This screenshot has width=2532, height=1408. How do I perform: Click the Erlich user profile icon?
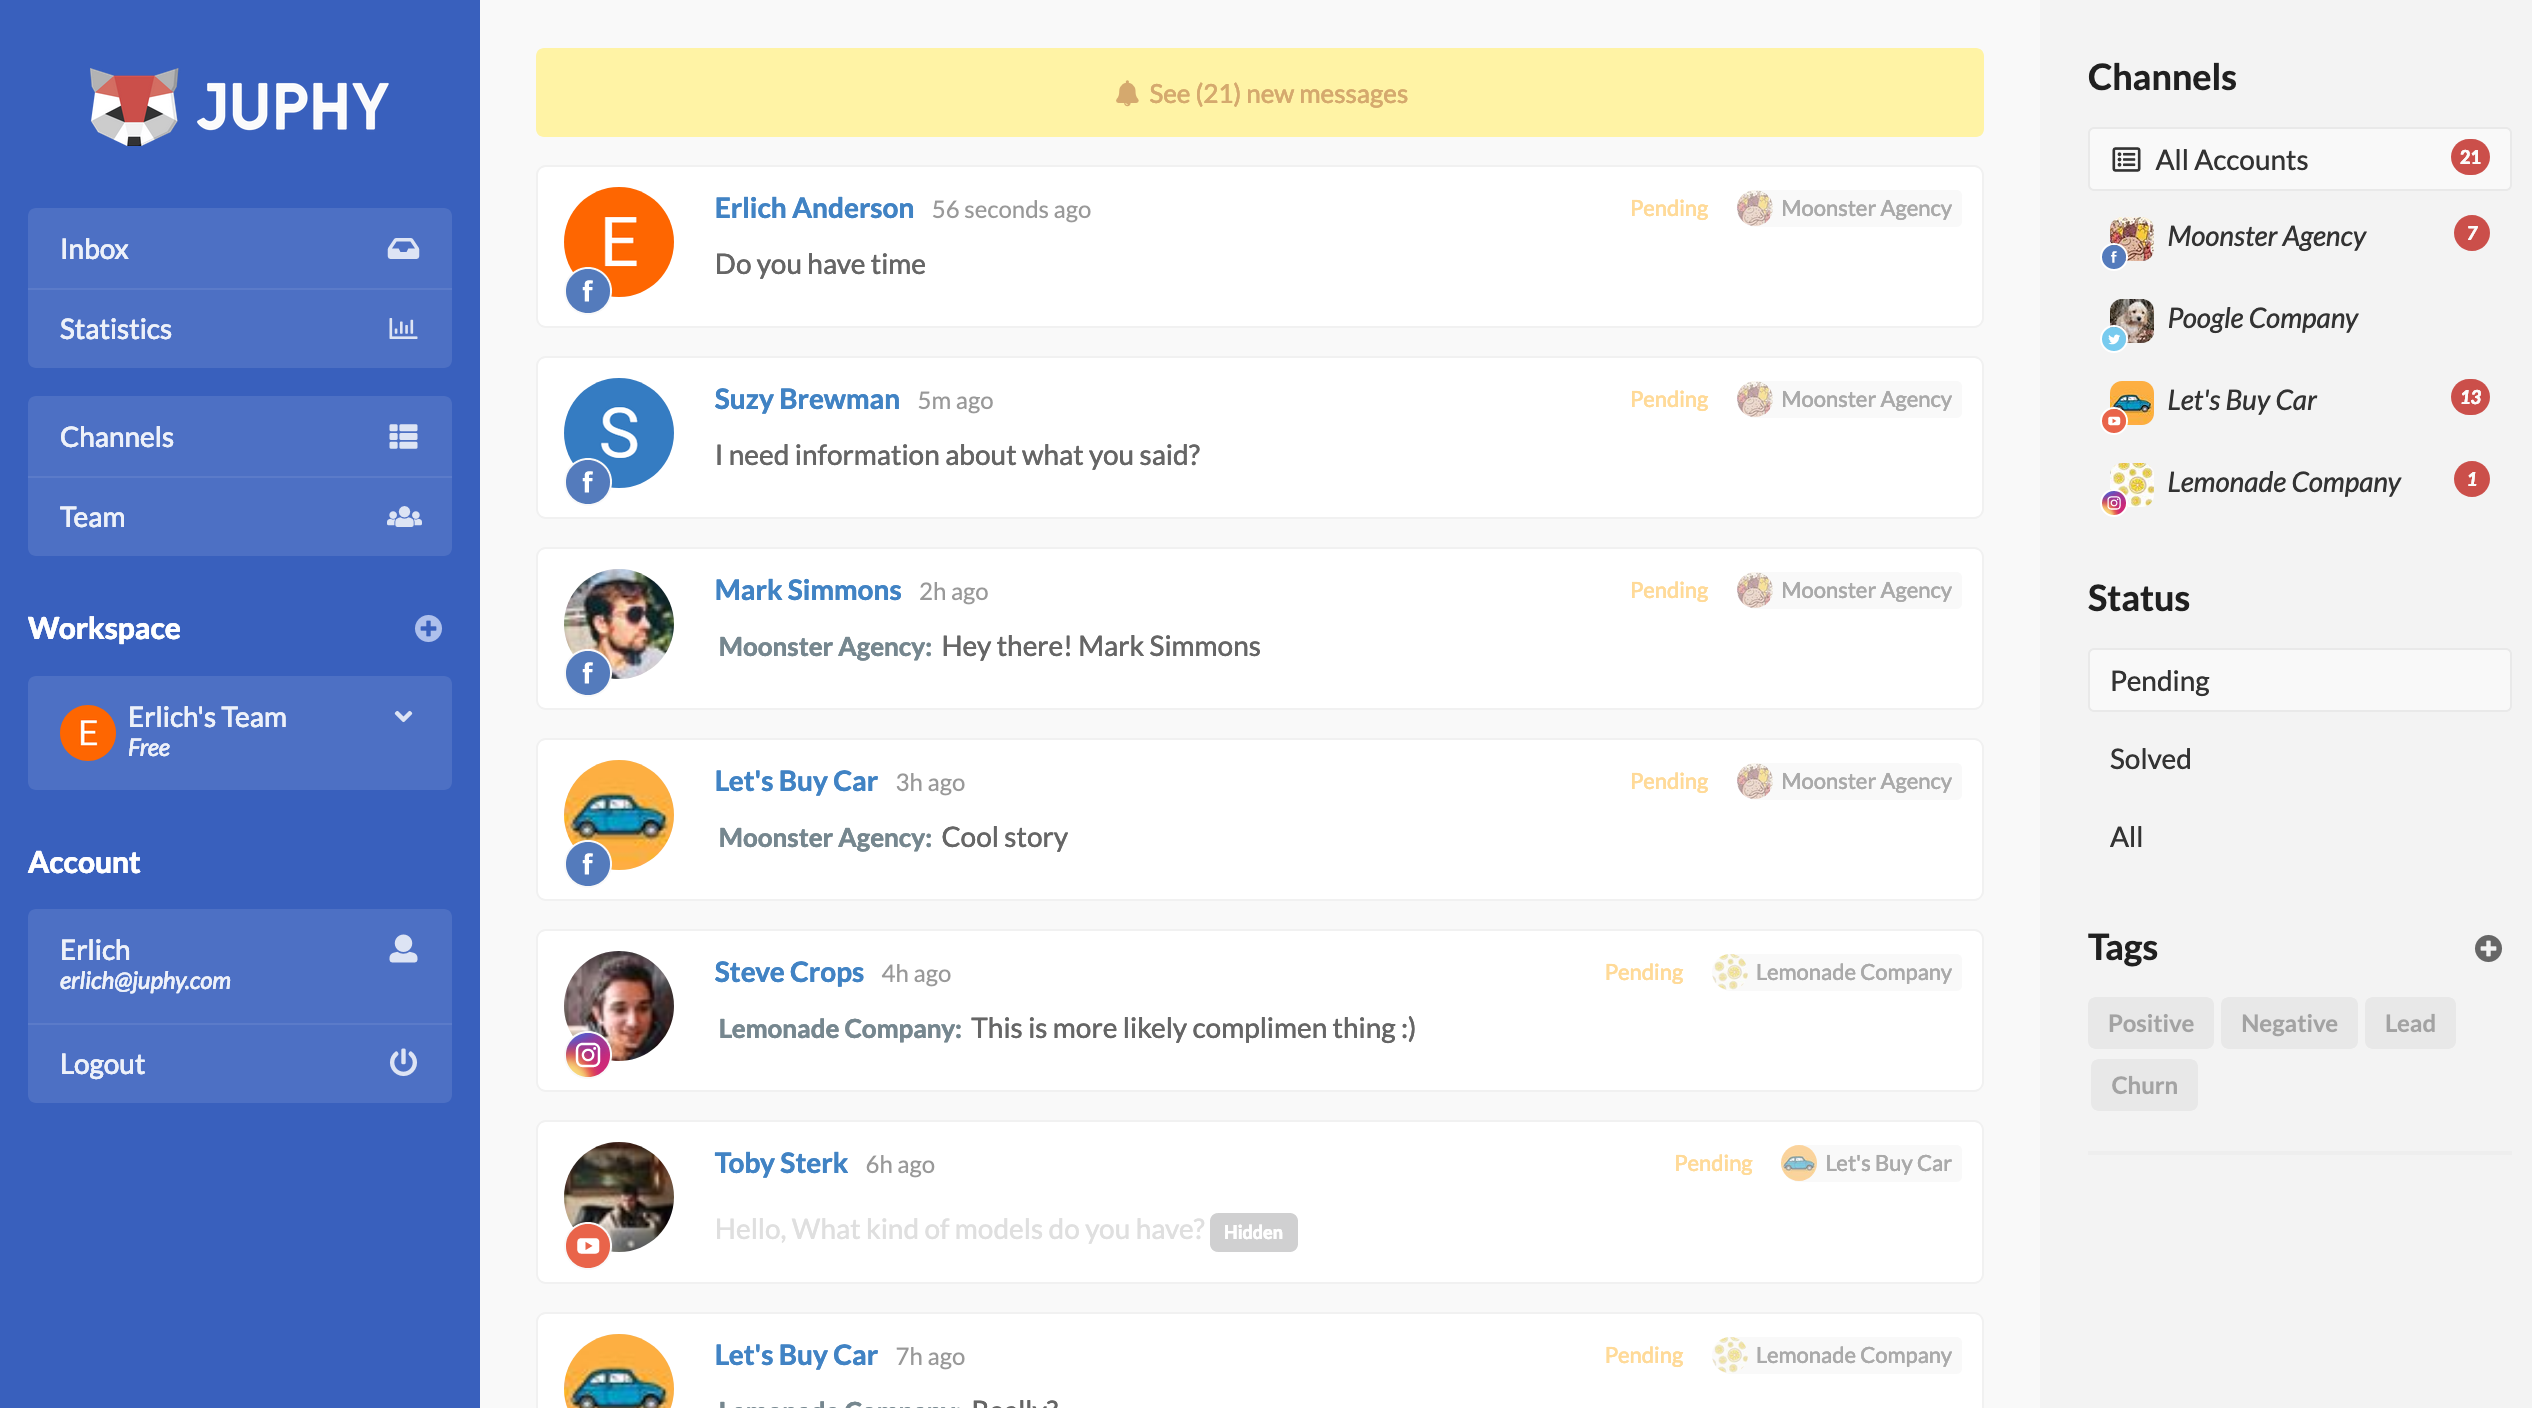click(x=403, y=949)
